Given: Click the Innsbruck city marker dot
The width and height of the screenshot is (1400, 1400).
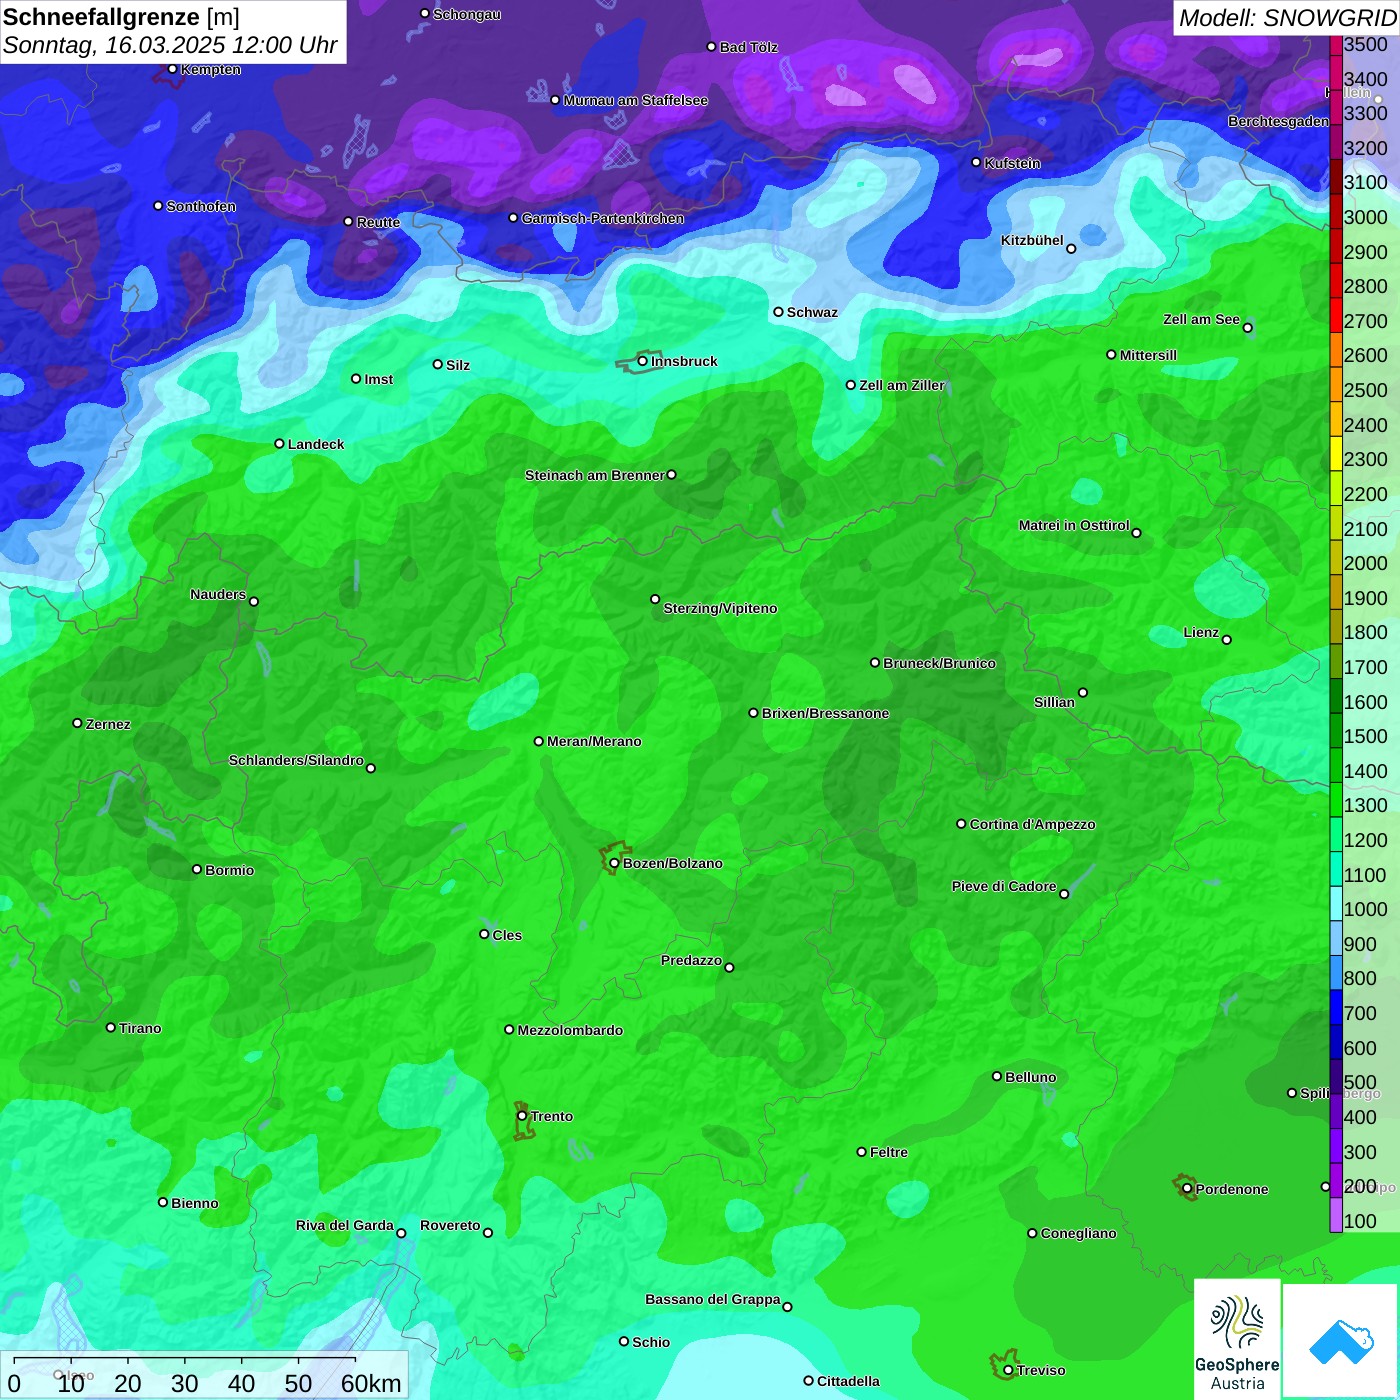Looking at the screenshot, I should [x=643, y=361].
